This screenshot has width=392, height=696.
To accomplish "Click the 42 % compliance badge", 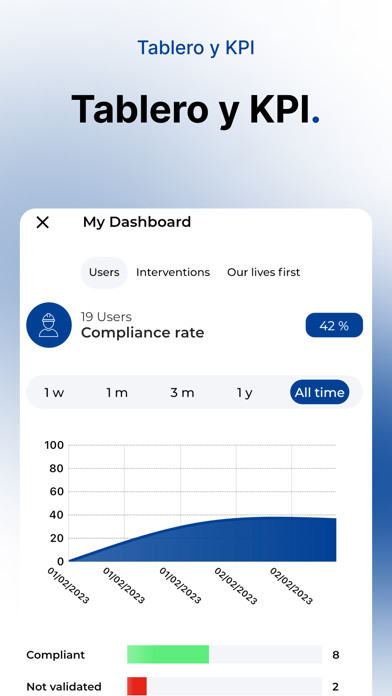I will (334, 325).
